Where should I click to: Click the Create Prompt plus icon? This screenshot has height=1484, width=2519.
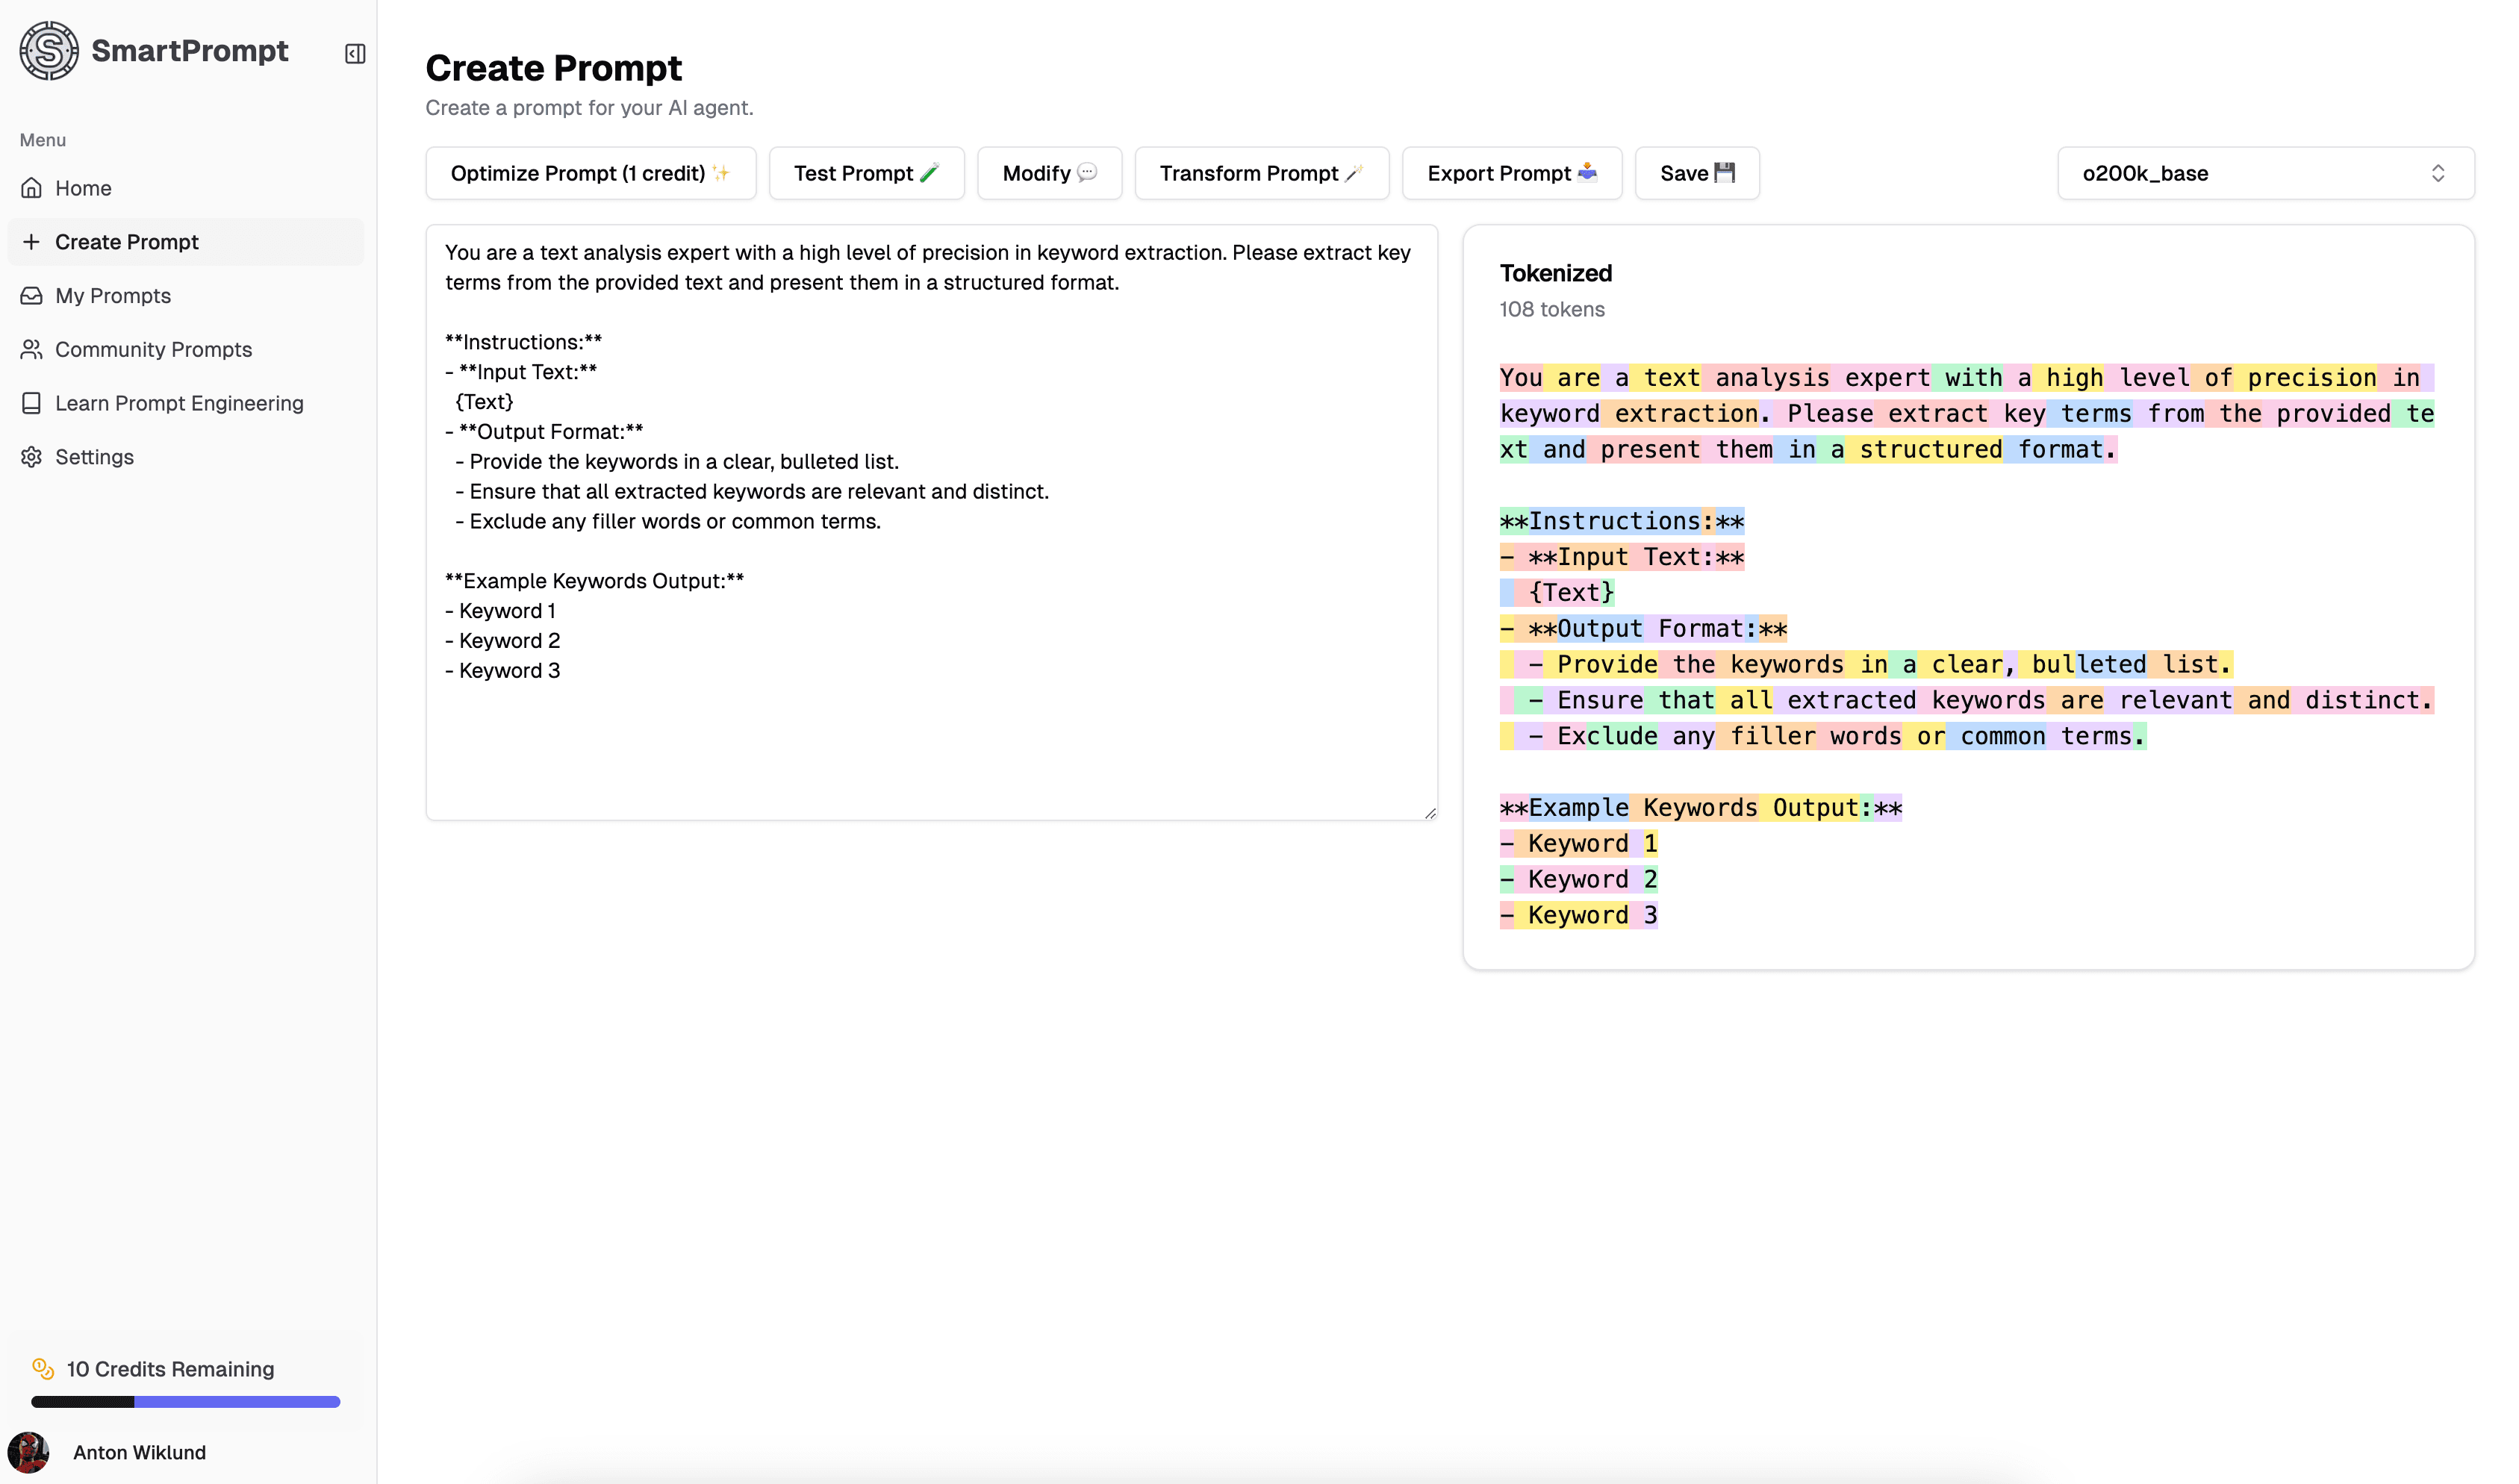click(32, 242)
